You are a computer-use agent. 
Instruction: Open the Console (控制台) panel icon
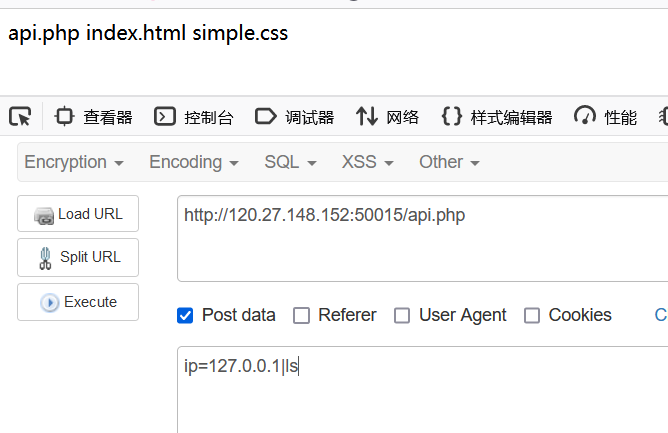coord(165,116)
